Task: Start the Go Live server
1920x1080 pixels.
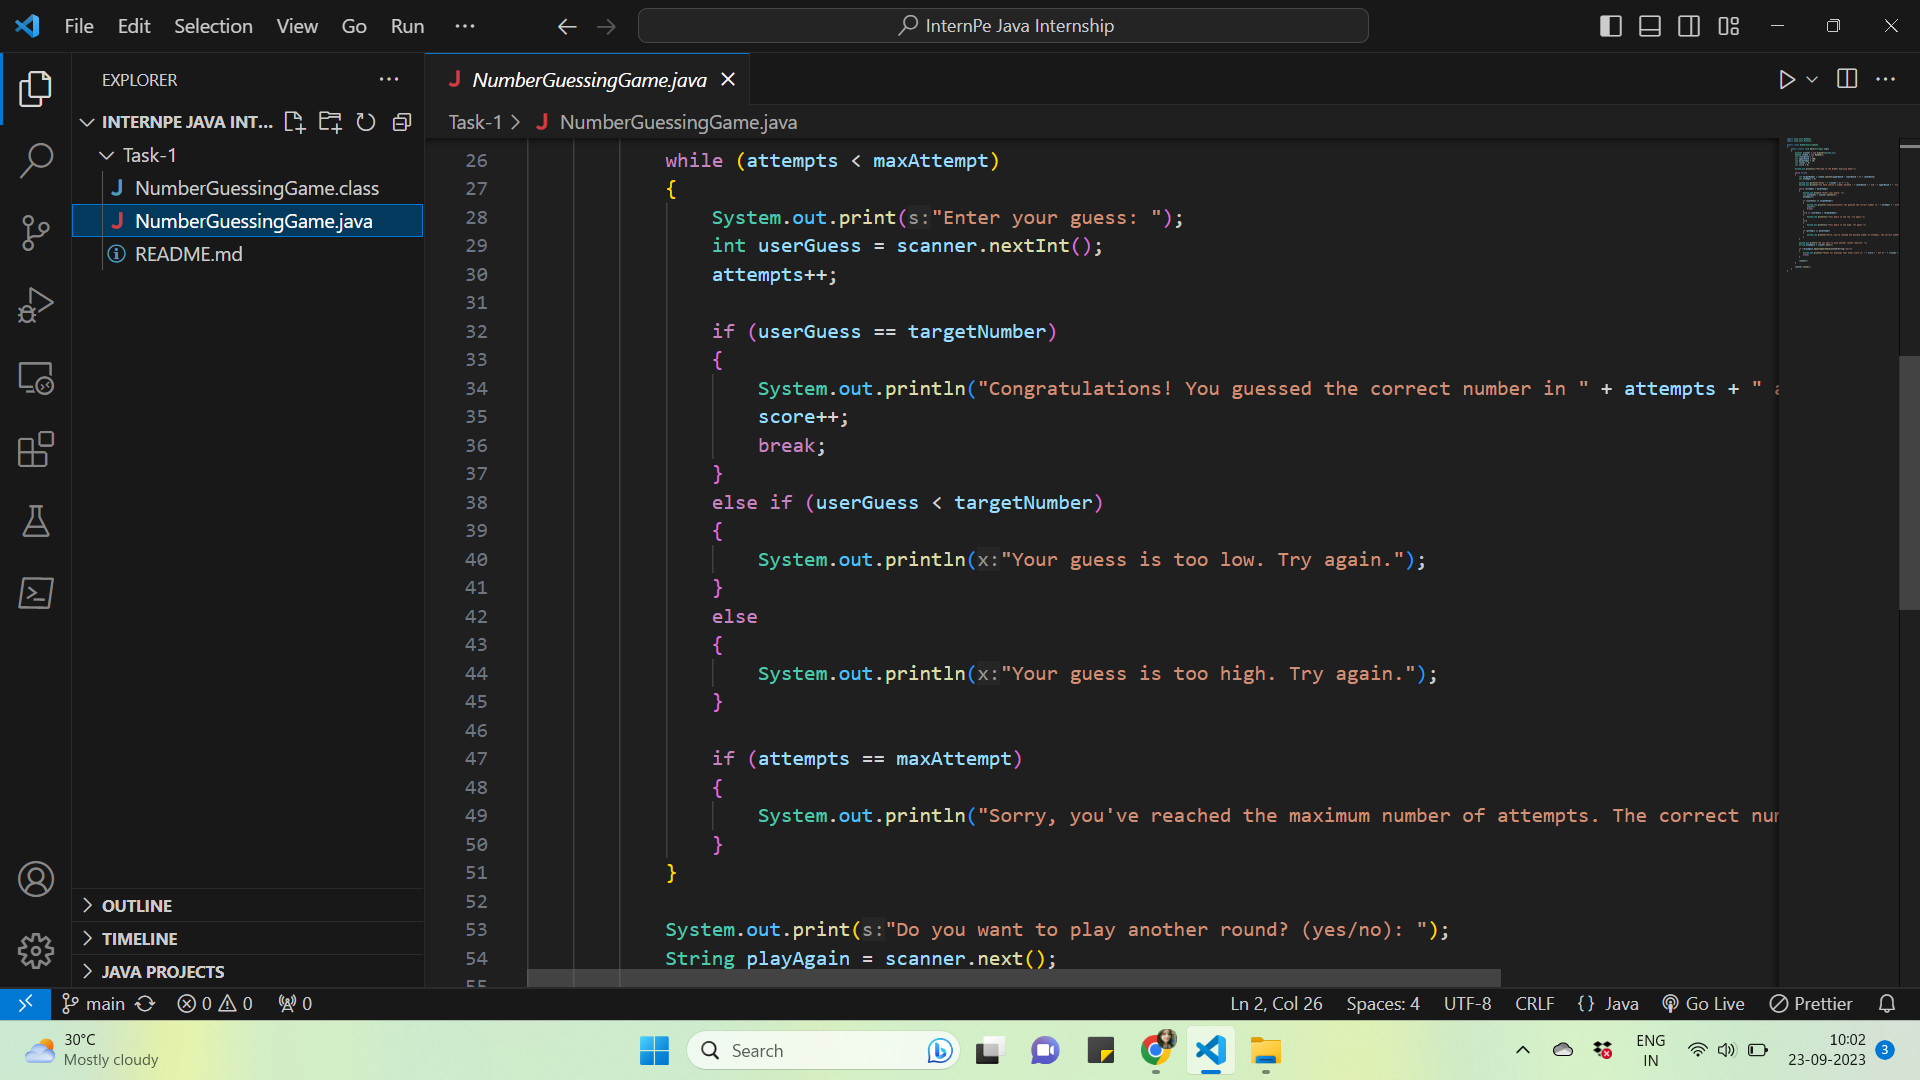Action: tap(1703, 1003)
